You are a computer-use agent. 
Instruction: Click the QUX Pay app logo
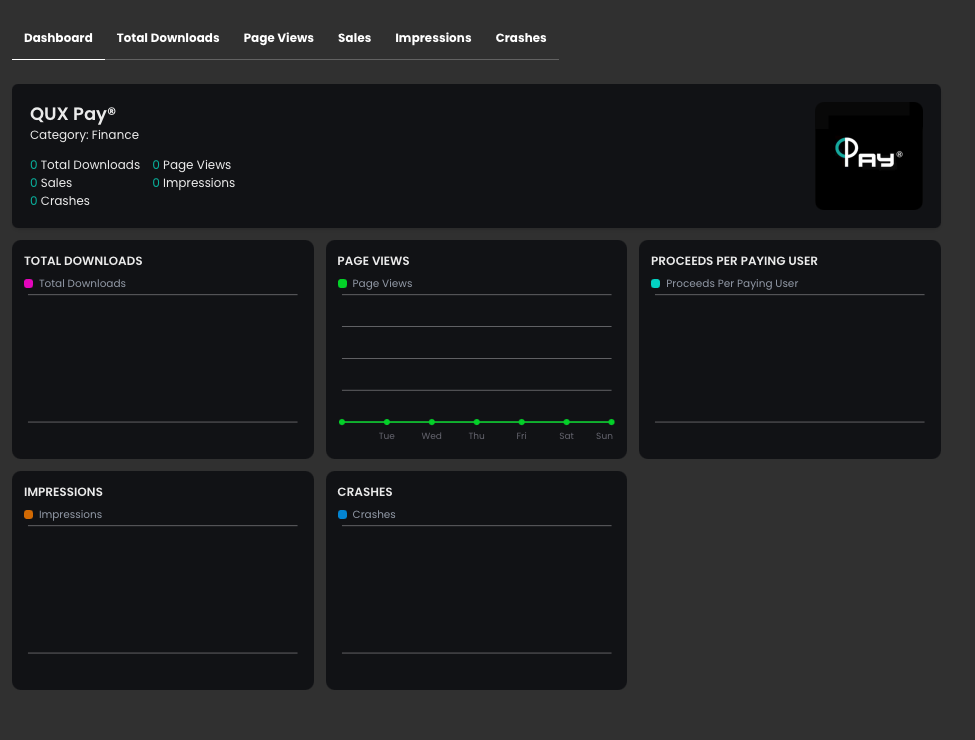tap(868, 156)
